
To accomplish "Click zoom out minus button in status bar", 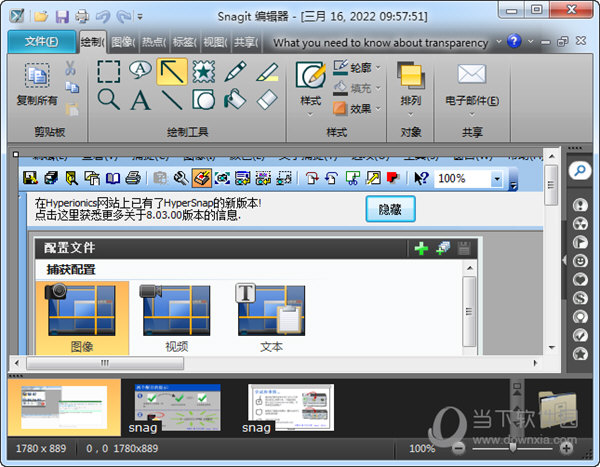I will (458, 448).
